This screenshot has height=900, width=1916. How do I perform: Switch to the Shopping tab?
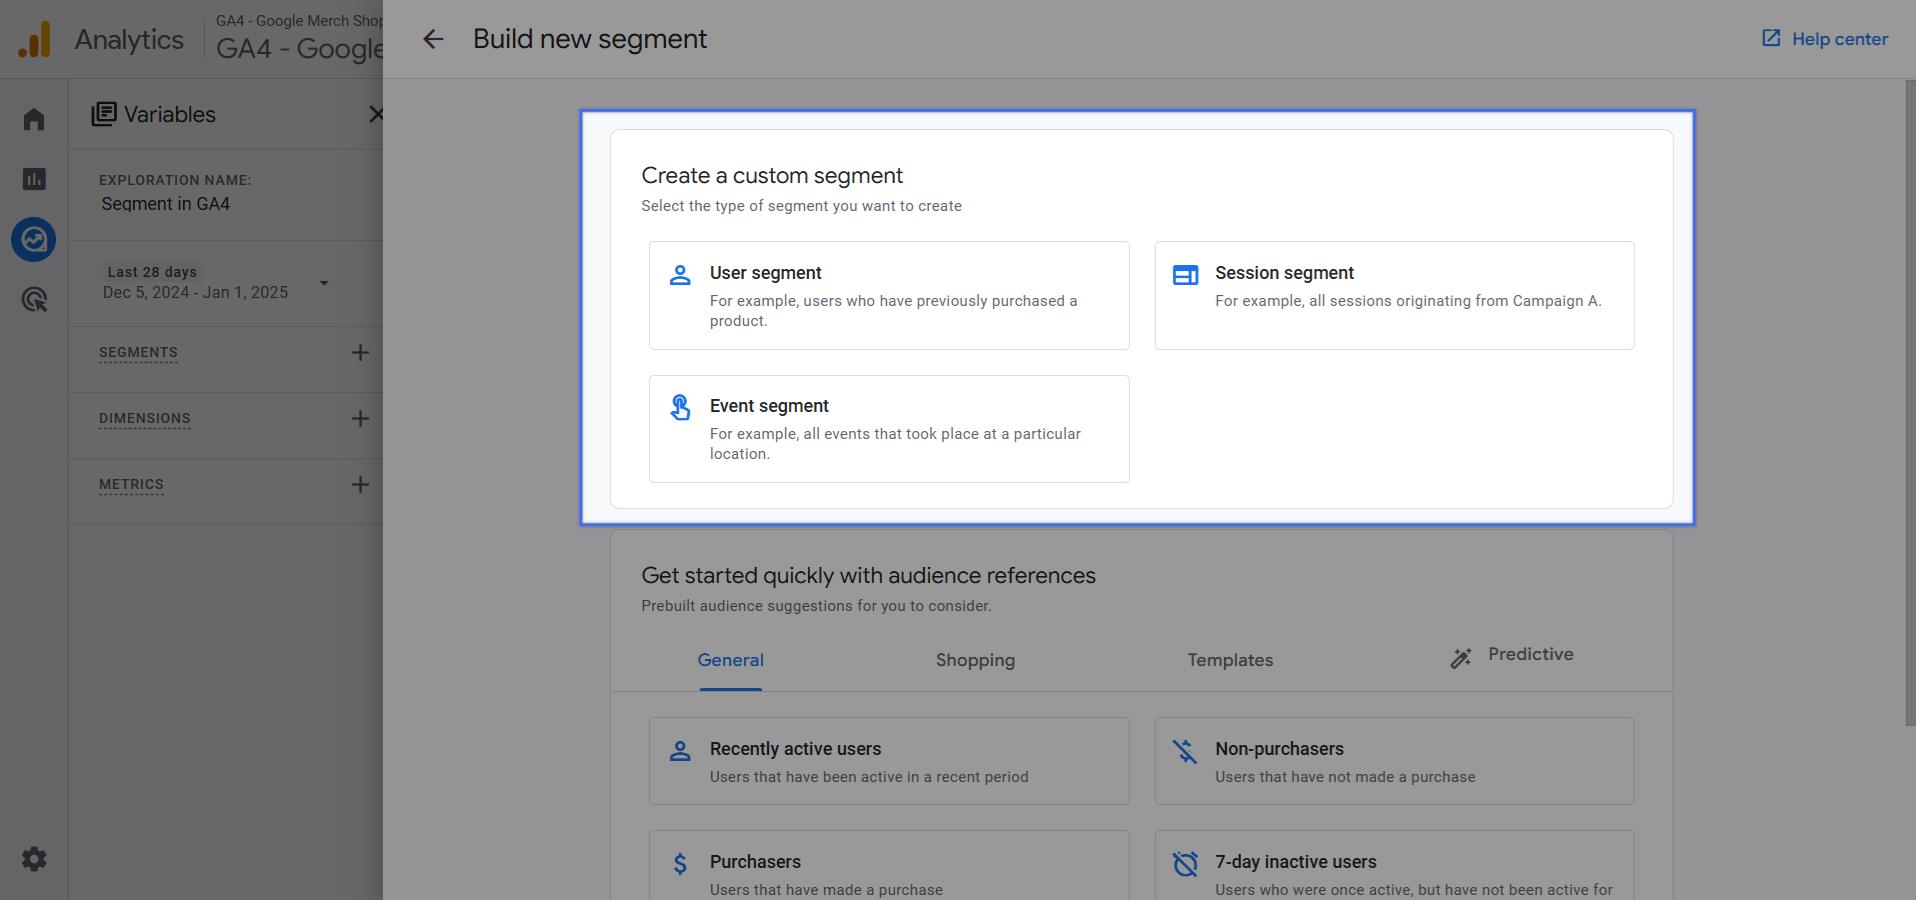(x=975, y=660)
